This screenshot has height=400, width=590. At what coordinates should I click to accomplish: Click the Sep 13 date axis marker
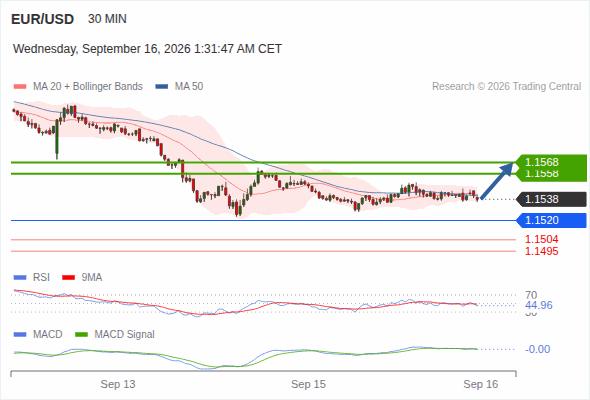click(118, 384)
